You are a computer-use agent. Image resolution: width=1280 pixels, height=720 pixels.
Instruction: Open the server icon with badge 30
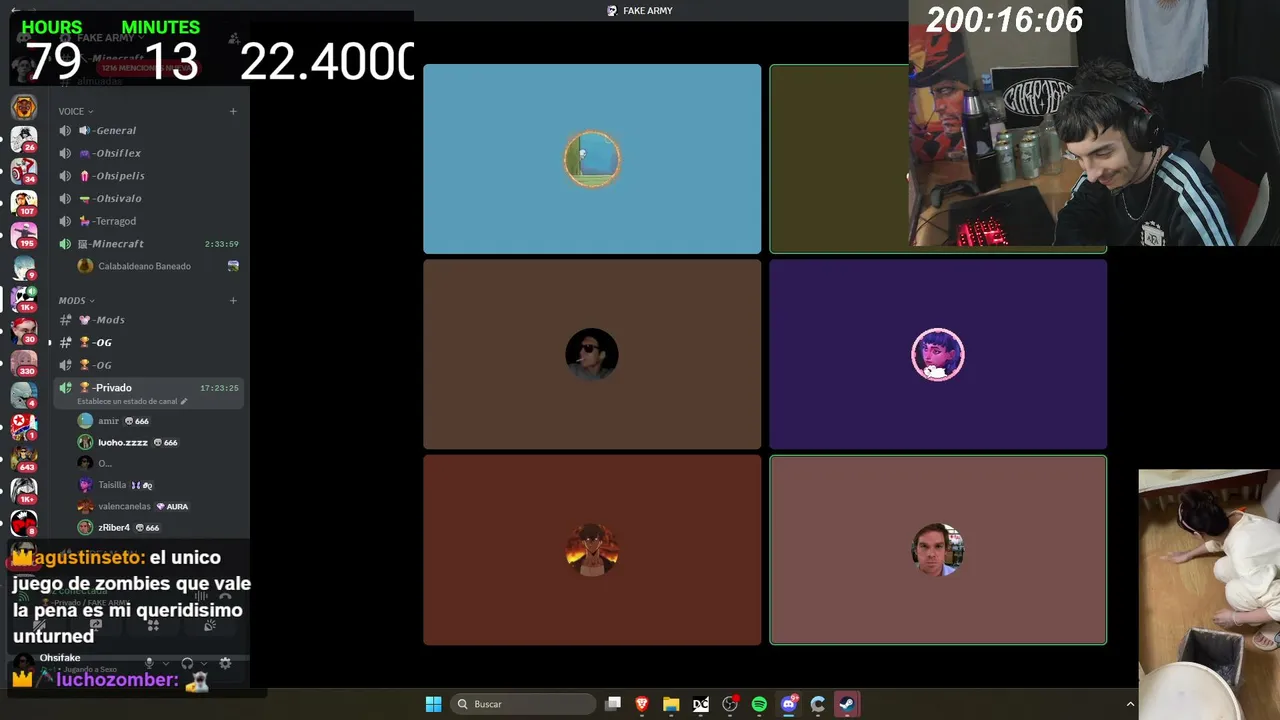pos(24,331)
